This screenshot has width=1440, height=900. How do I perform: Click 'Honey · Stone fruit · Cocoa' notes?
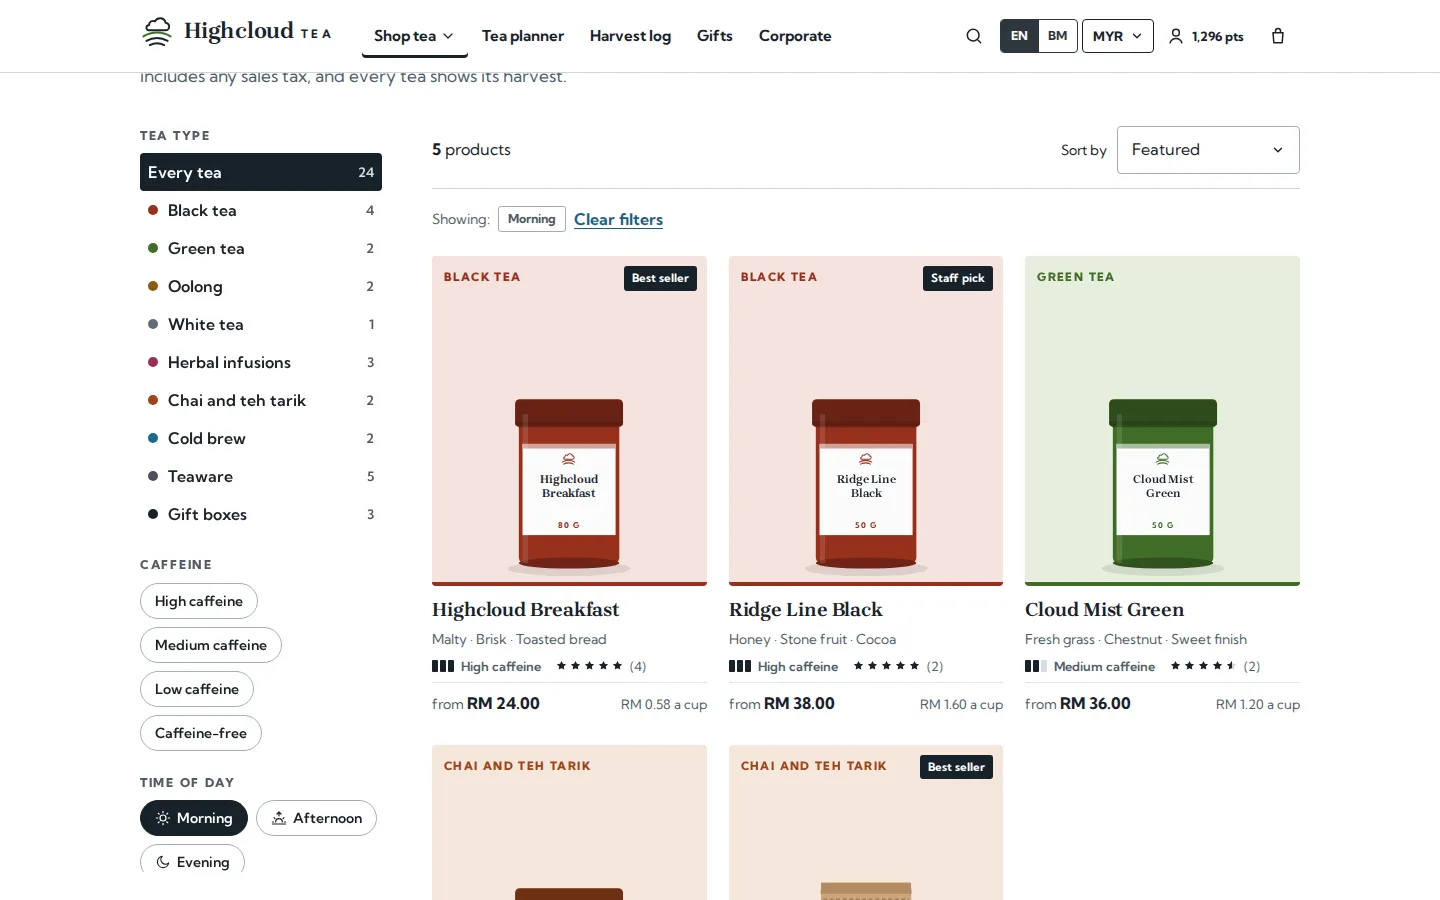[812, 639]
